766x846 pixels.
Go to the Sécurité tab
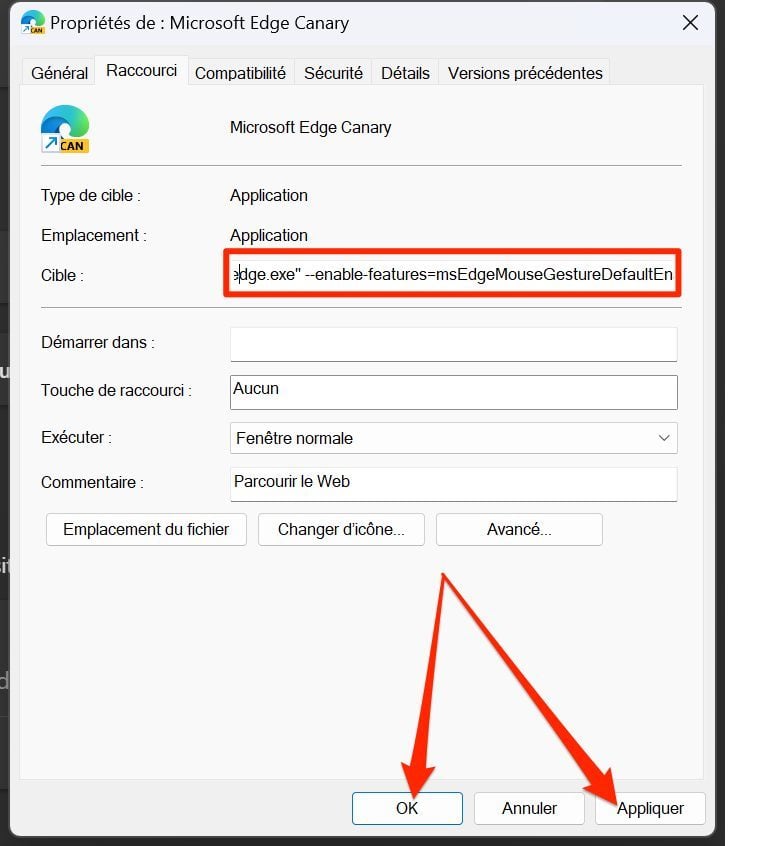[333, 73]
